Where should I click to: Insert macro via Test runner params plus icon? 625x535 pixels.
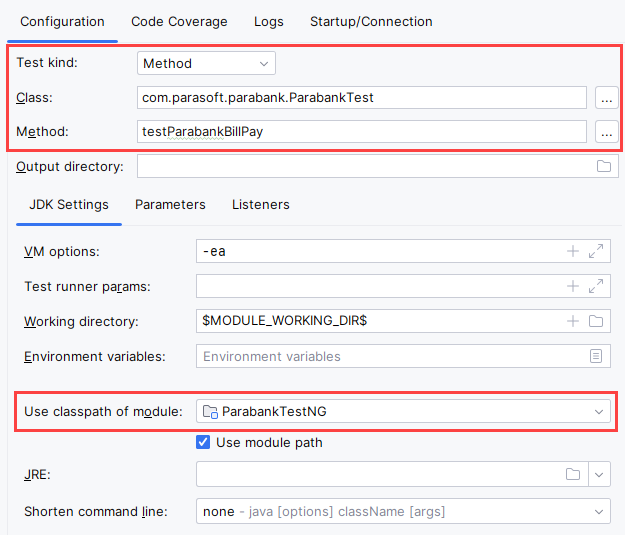click(573, 286)
